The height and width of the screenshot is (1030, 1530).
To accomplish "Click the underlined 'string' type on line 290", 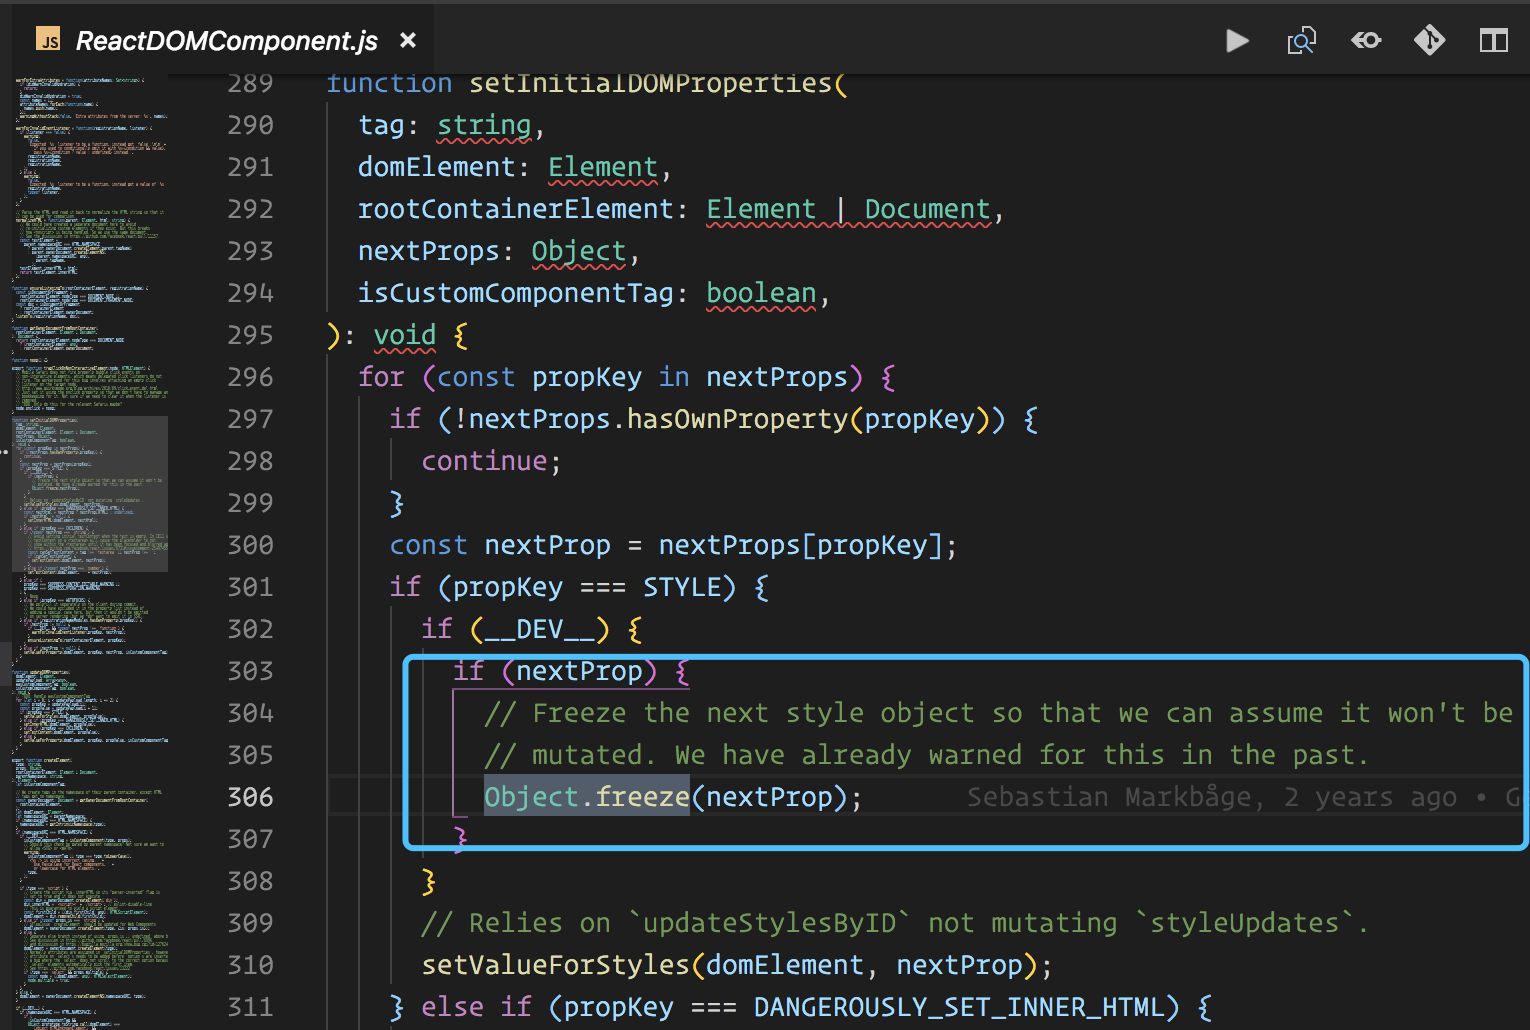I will 484,125.
